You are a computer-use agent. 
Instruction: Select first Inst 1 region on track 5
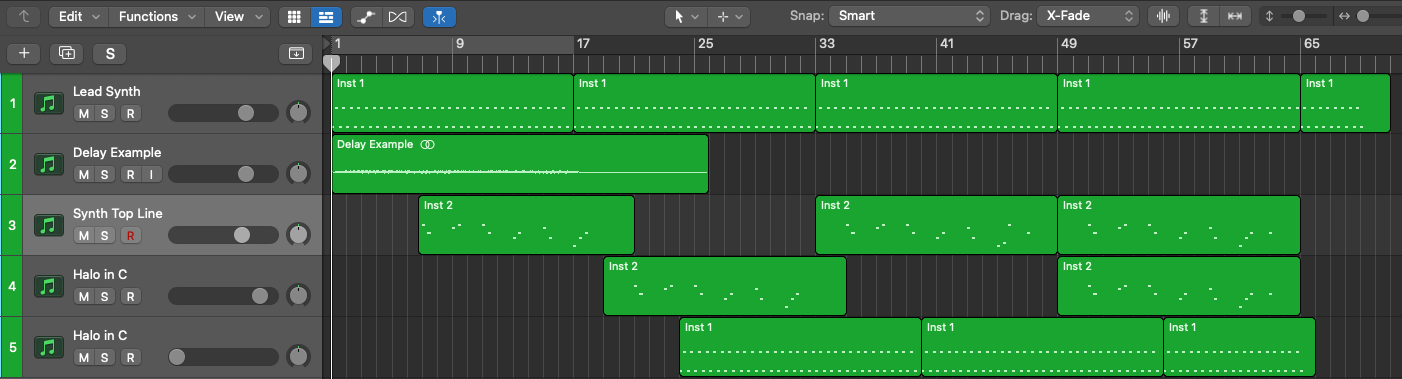pos(800,347)
